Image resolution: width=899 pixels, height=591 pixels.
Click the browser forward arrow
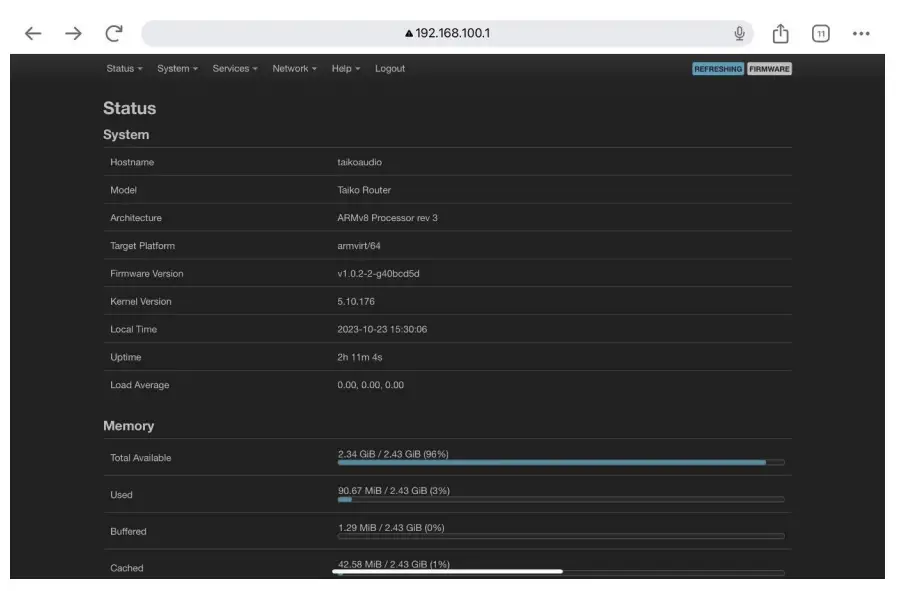[x=73, y=34]
